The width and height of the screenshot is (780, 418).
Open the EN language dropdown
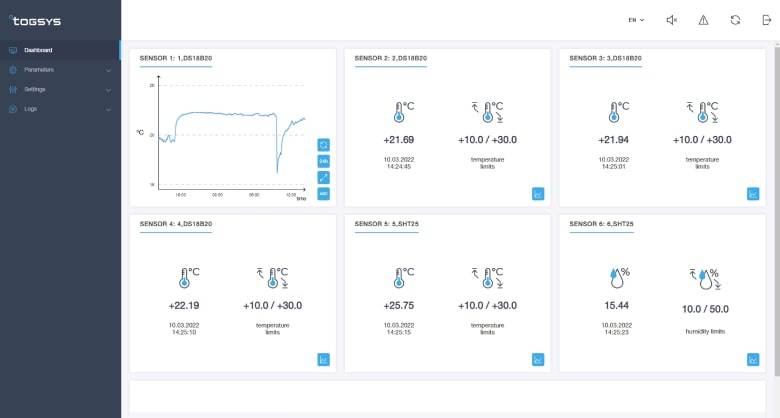tap(636, 20)
